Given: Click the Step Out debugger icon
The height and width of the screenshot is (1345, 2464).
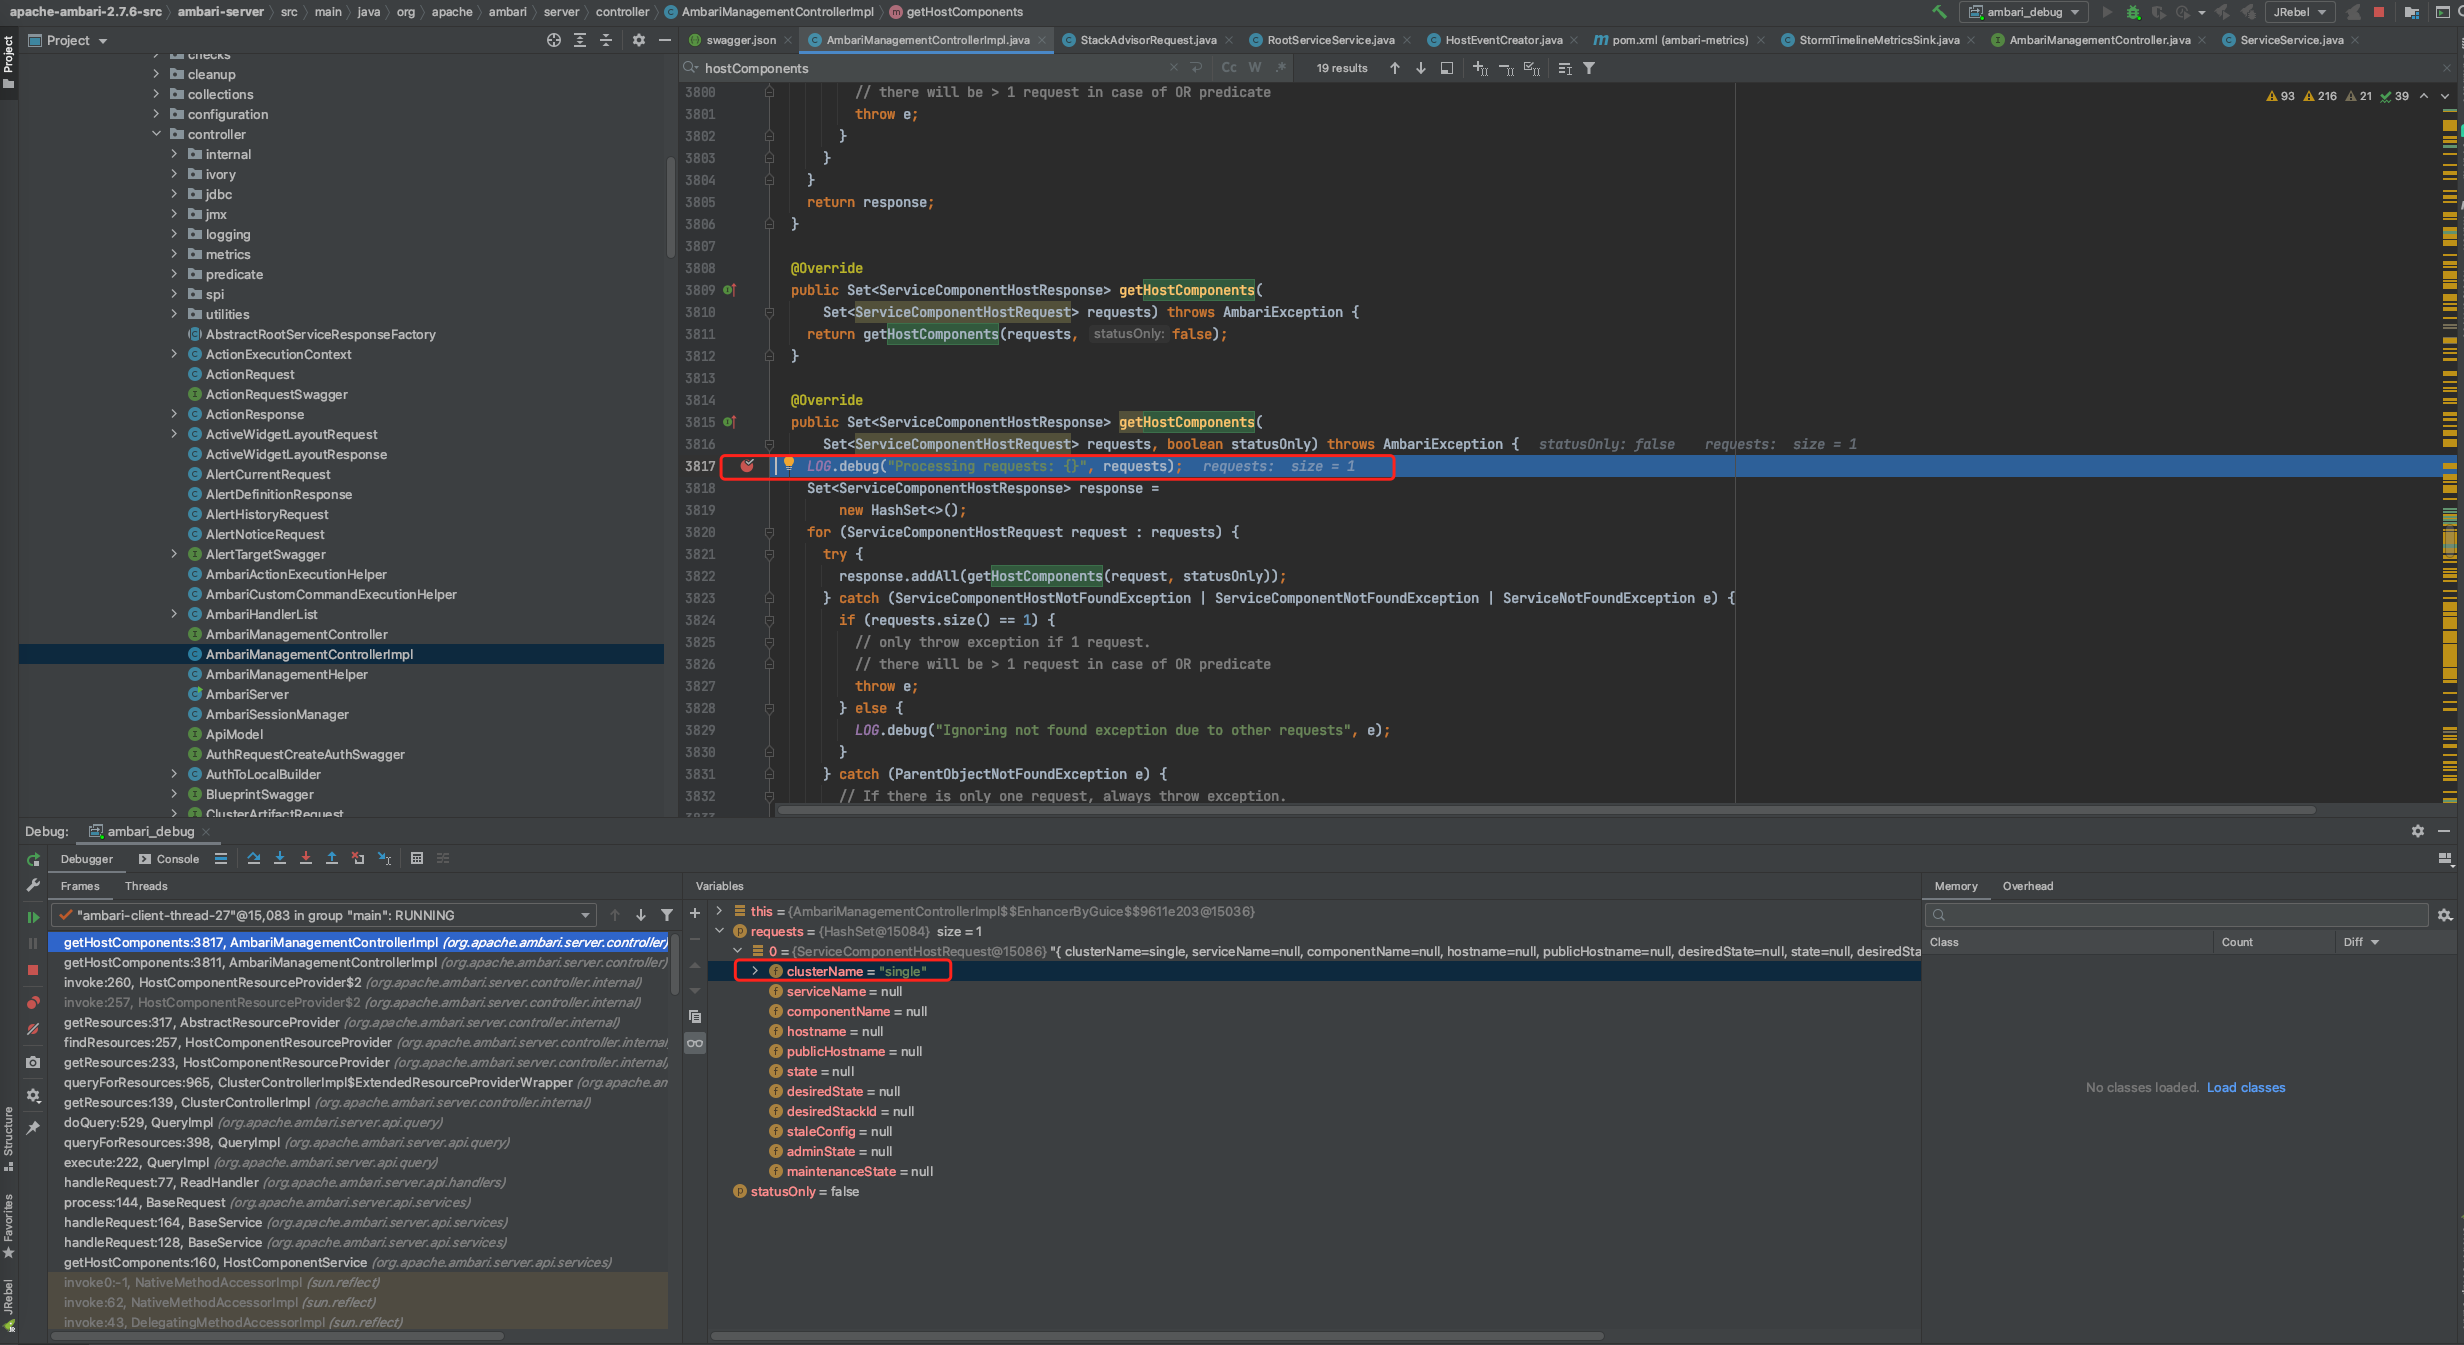Looking at the screenshot, I should [x=332, y=858].
